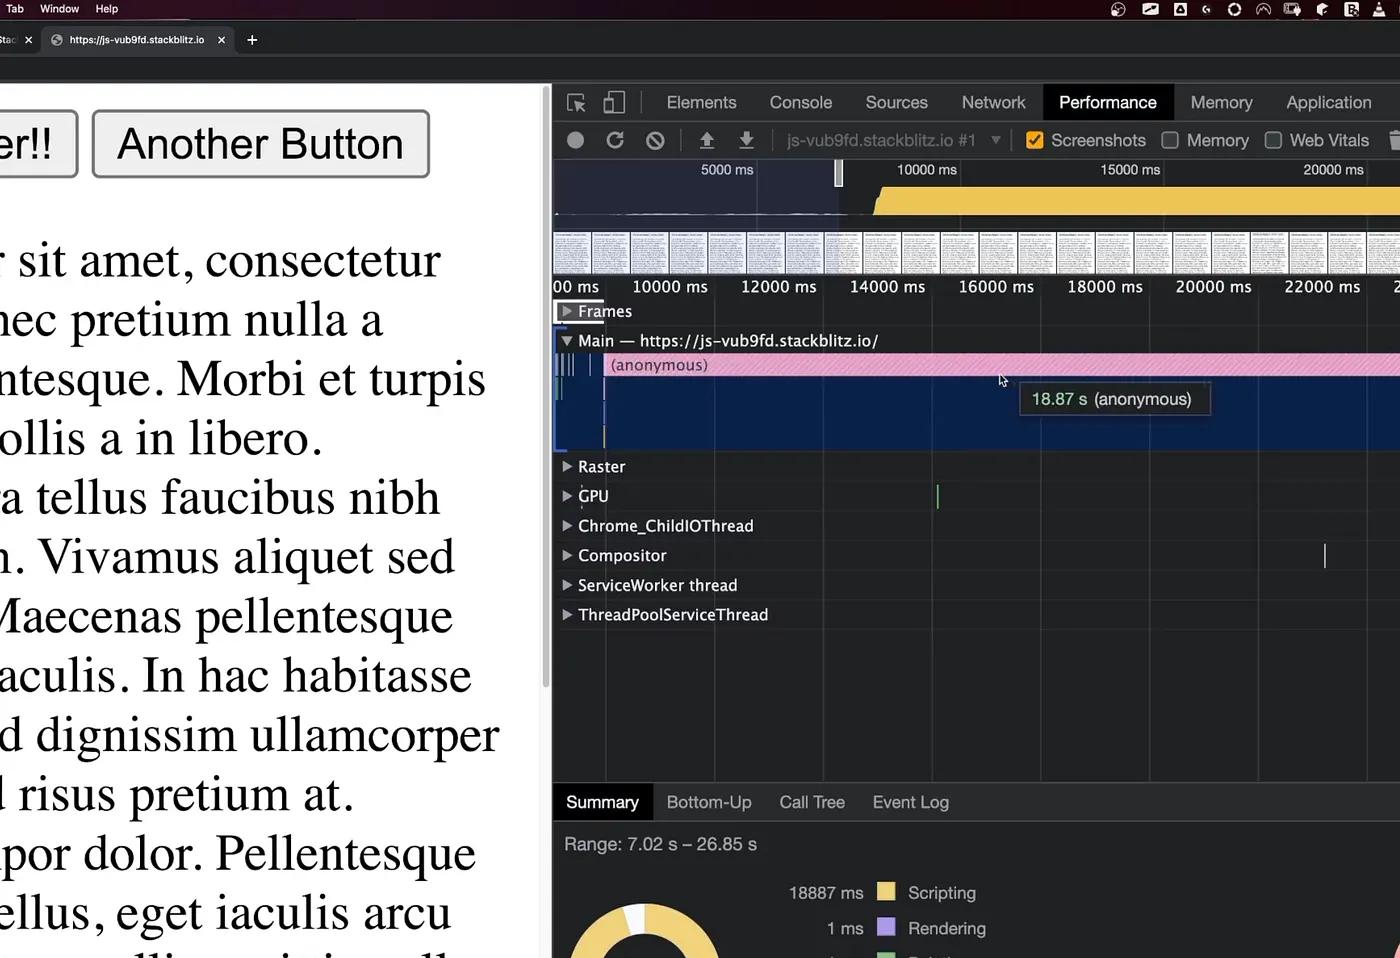Save the profile via the download icon
This screenshot has width=1400, height=958.
tap(746, 140)
